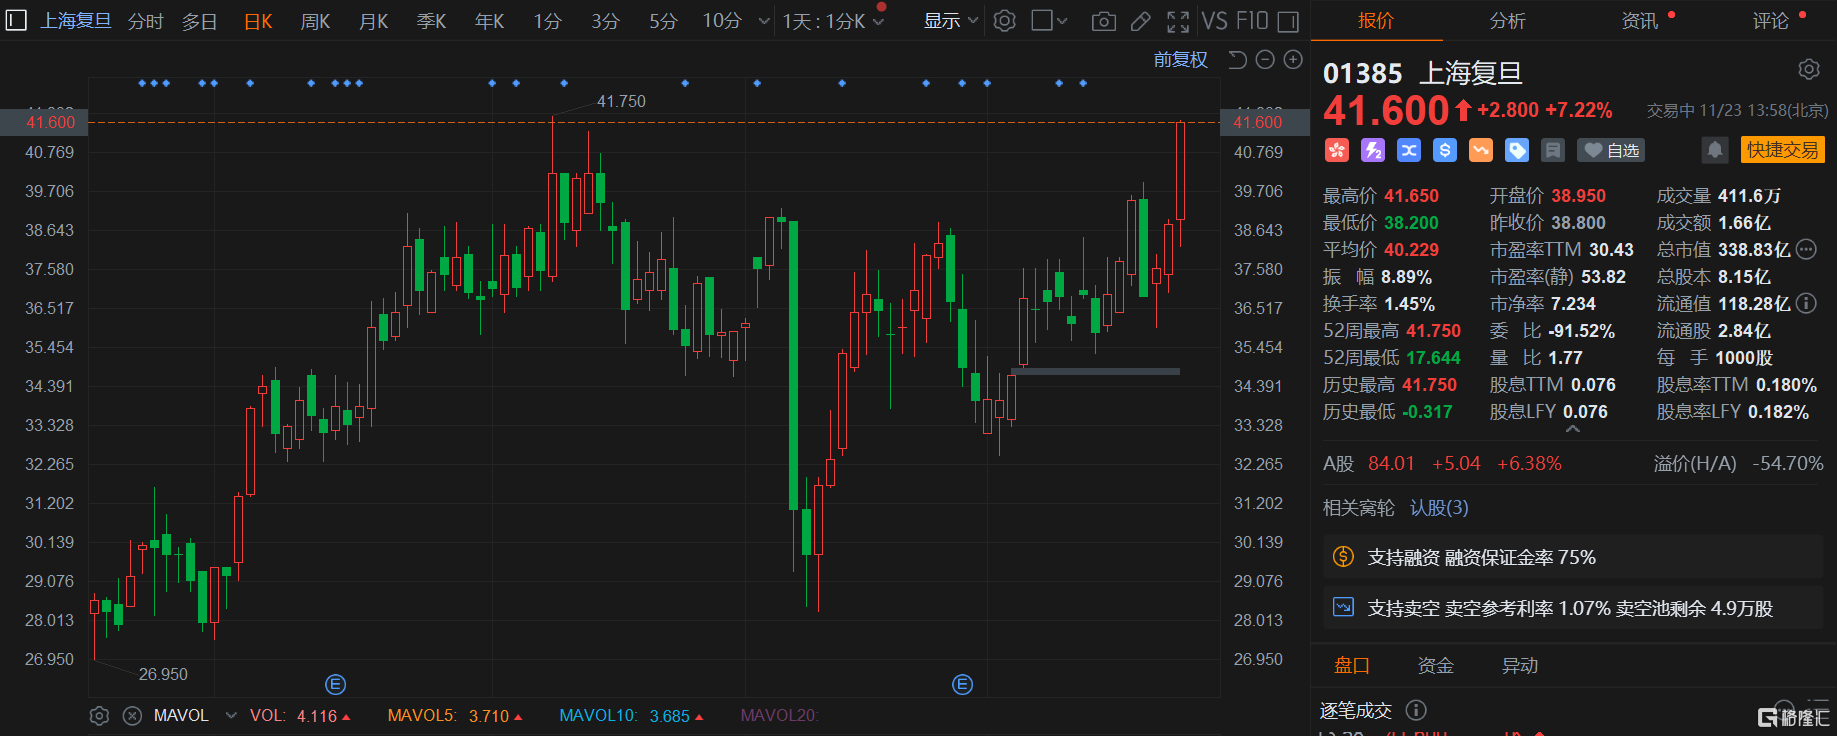Click the Hong Kong market flag icon

tap(1337, 150)
